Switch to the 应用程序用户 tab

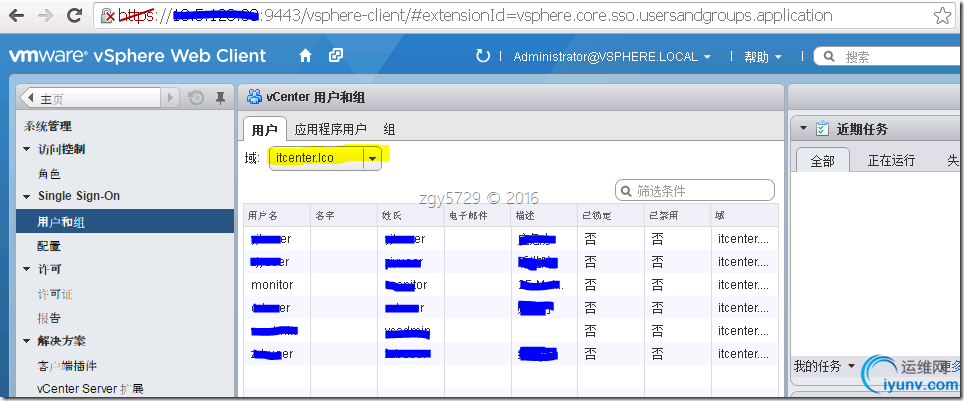pyautogui.click(x=331, y=129)
